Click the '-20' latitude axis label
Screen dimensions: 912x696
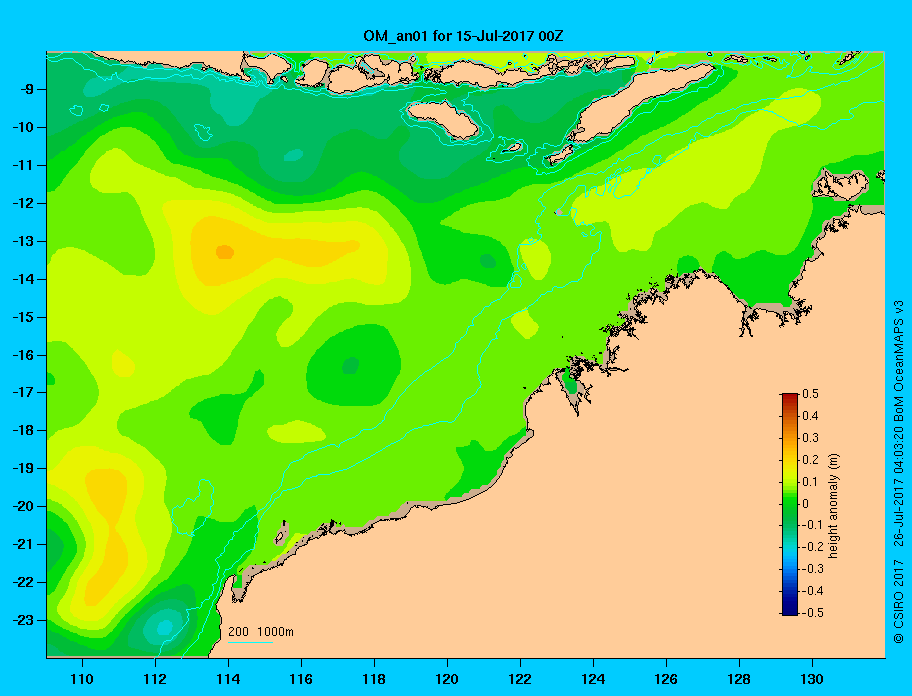tap(23, 506)
